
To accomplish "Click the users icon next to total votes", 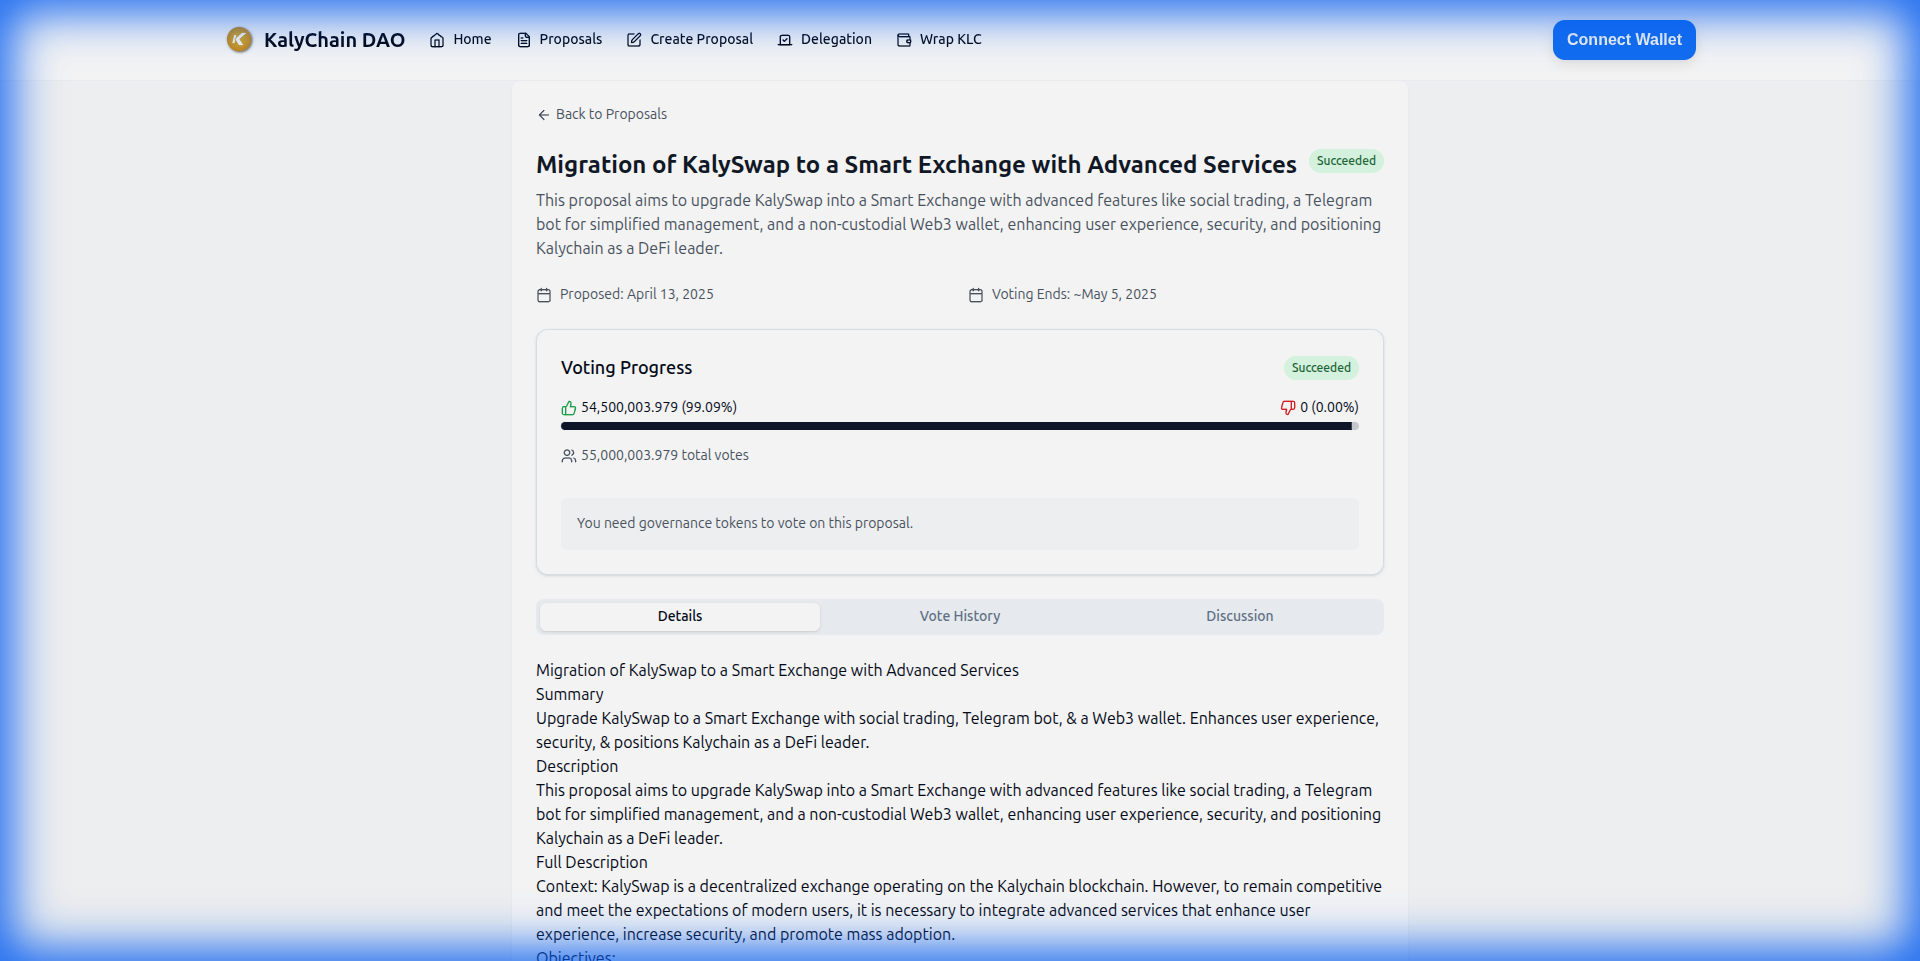I will 568,456.
